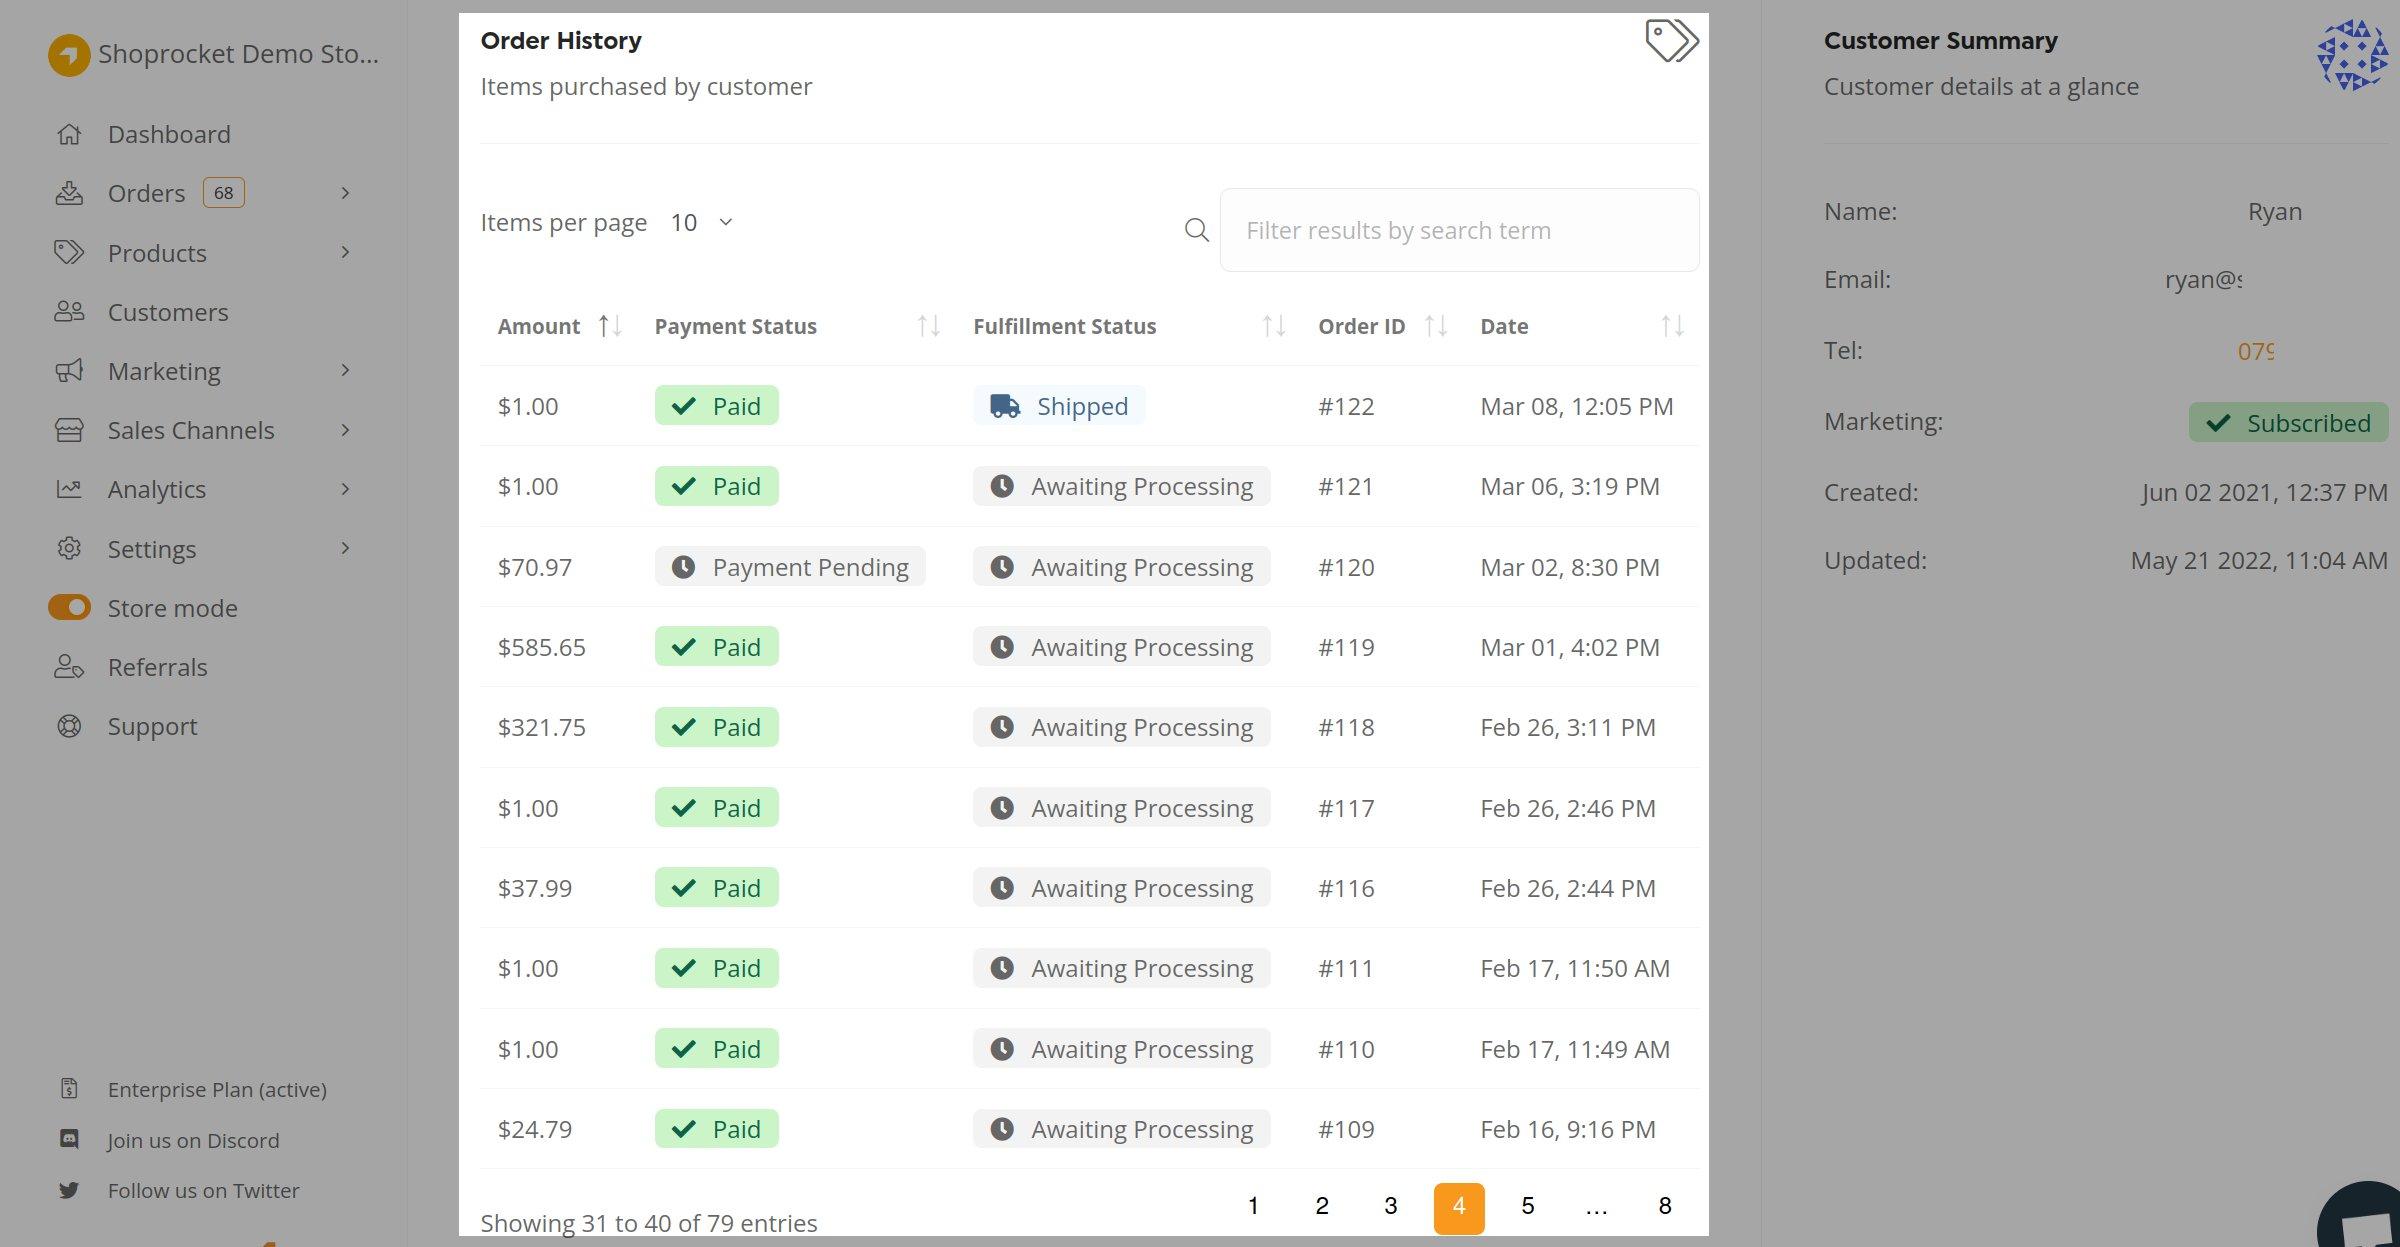The width and height of the screenshot is (2400, 1247).
Task: Expand the Settings submenu chevron
Action: pyautogui.click(x=345, y=548)
